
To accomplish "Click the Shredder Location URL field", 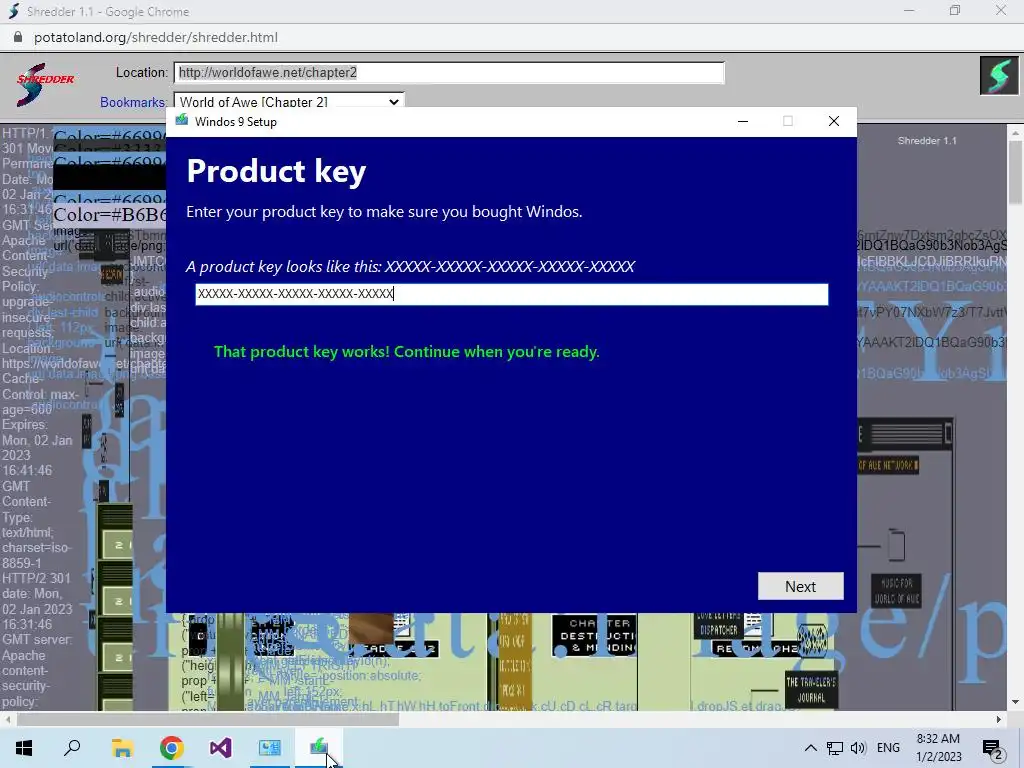I will point(449,72).
